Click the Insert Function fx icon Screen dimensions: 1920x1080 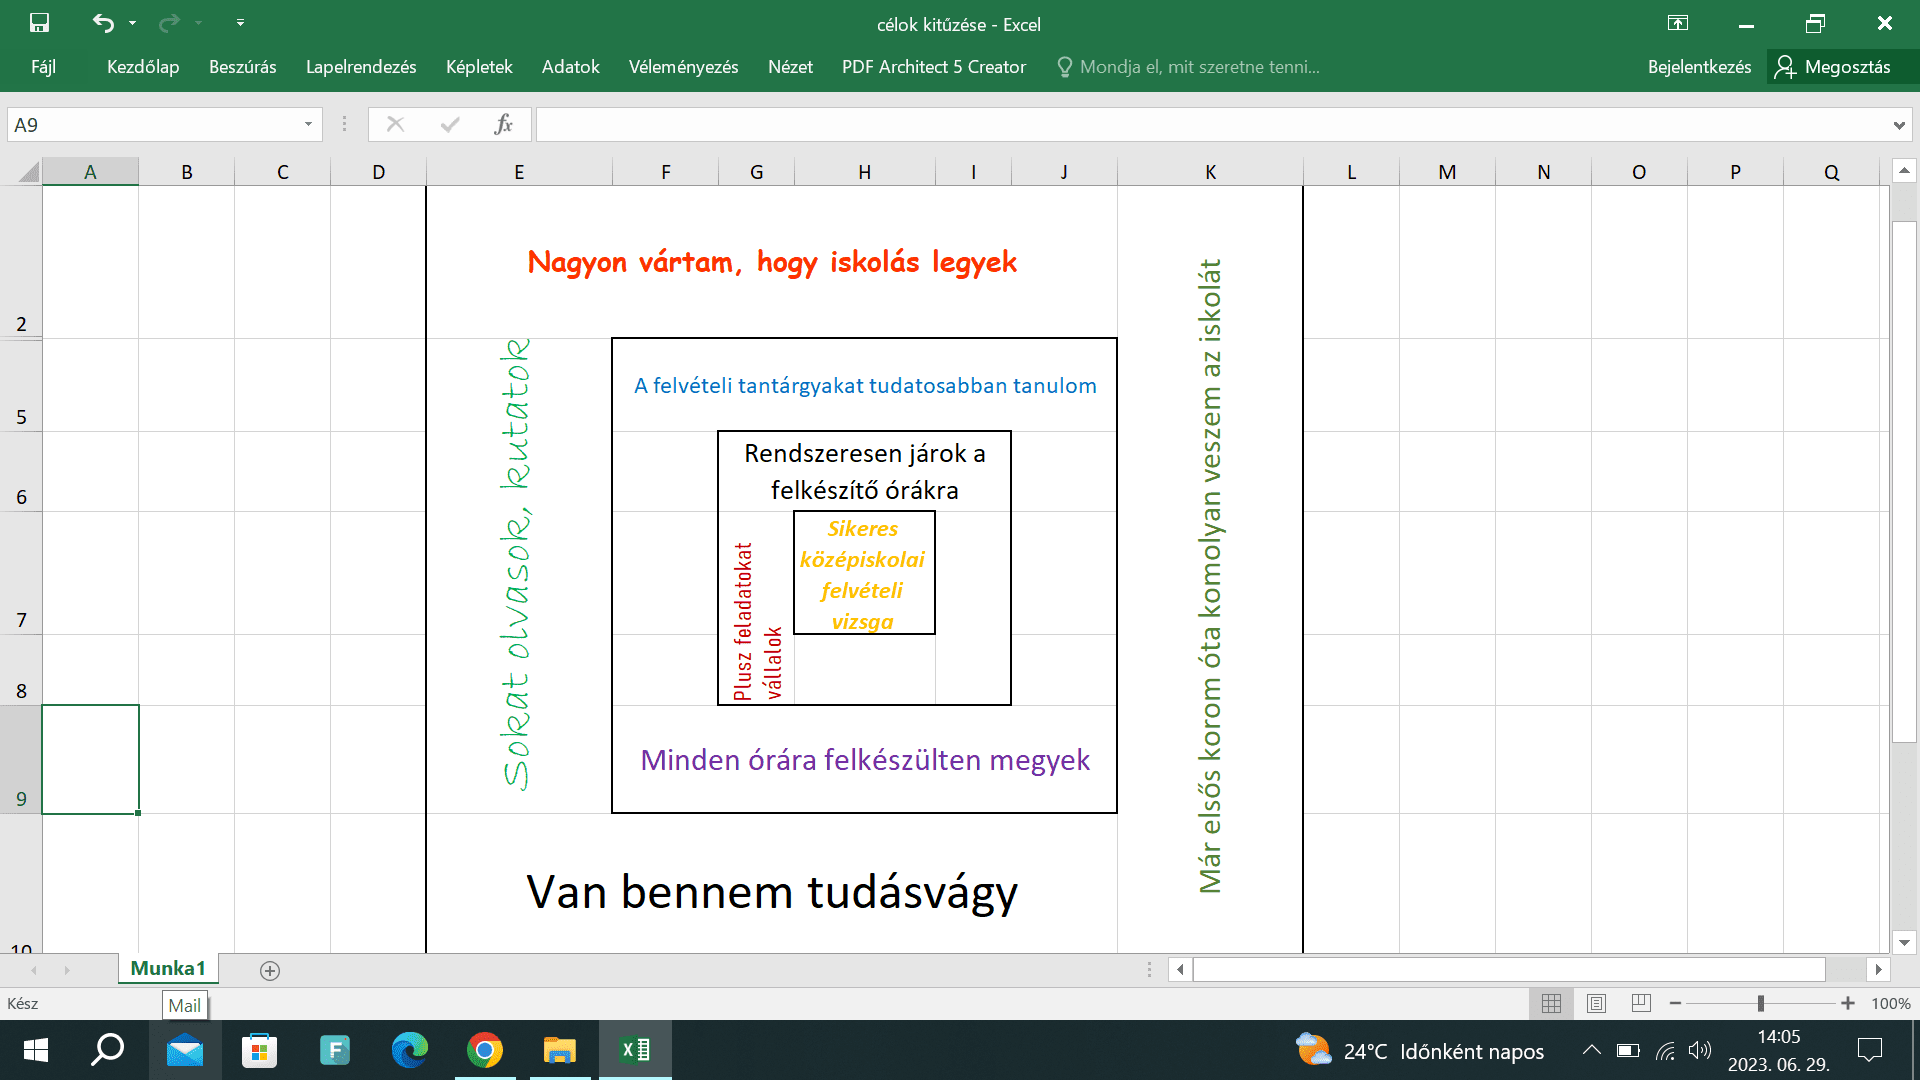click(503, 124)
